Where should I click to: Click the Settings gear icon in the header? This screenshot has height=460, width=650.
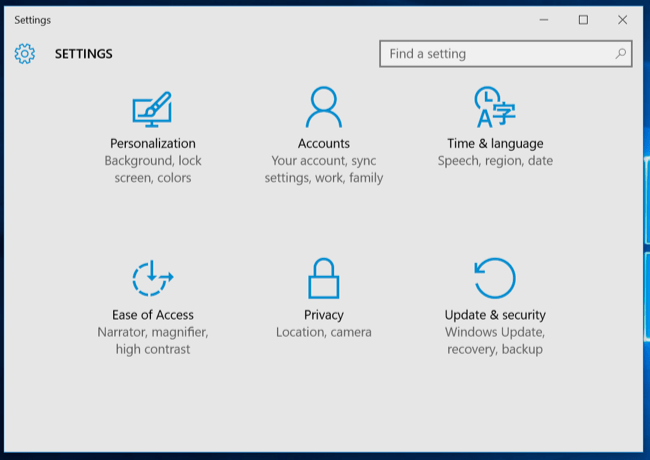(25, 54)
